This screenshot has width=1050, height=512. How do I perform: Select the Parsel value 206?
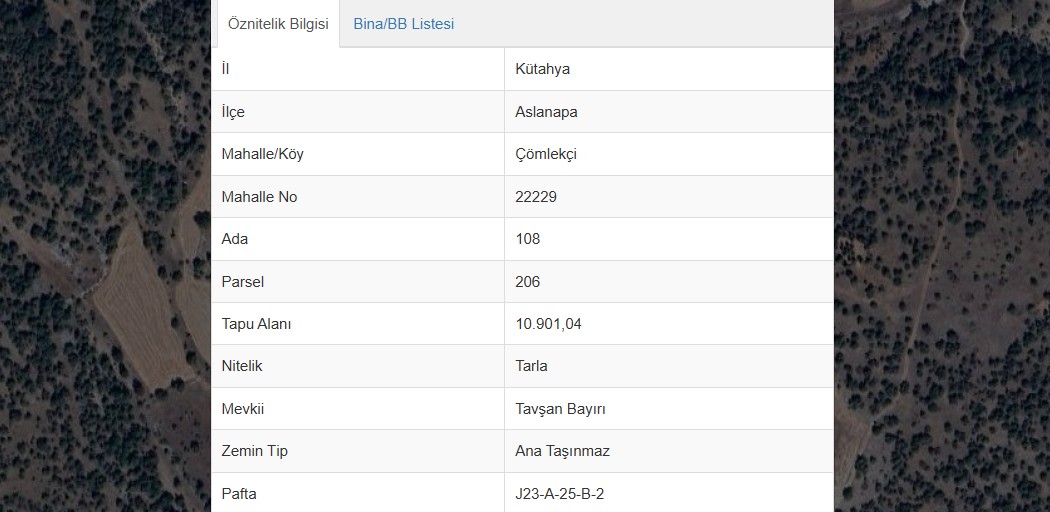pos(528,282)
